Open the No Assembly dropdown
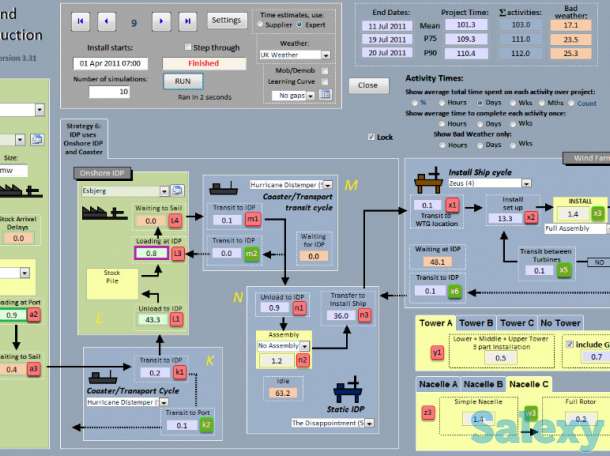 pos(304,346)
